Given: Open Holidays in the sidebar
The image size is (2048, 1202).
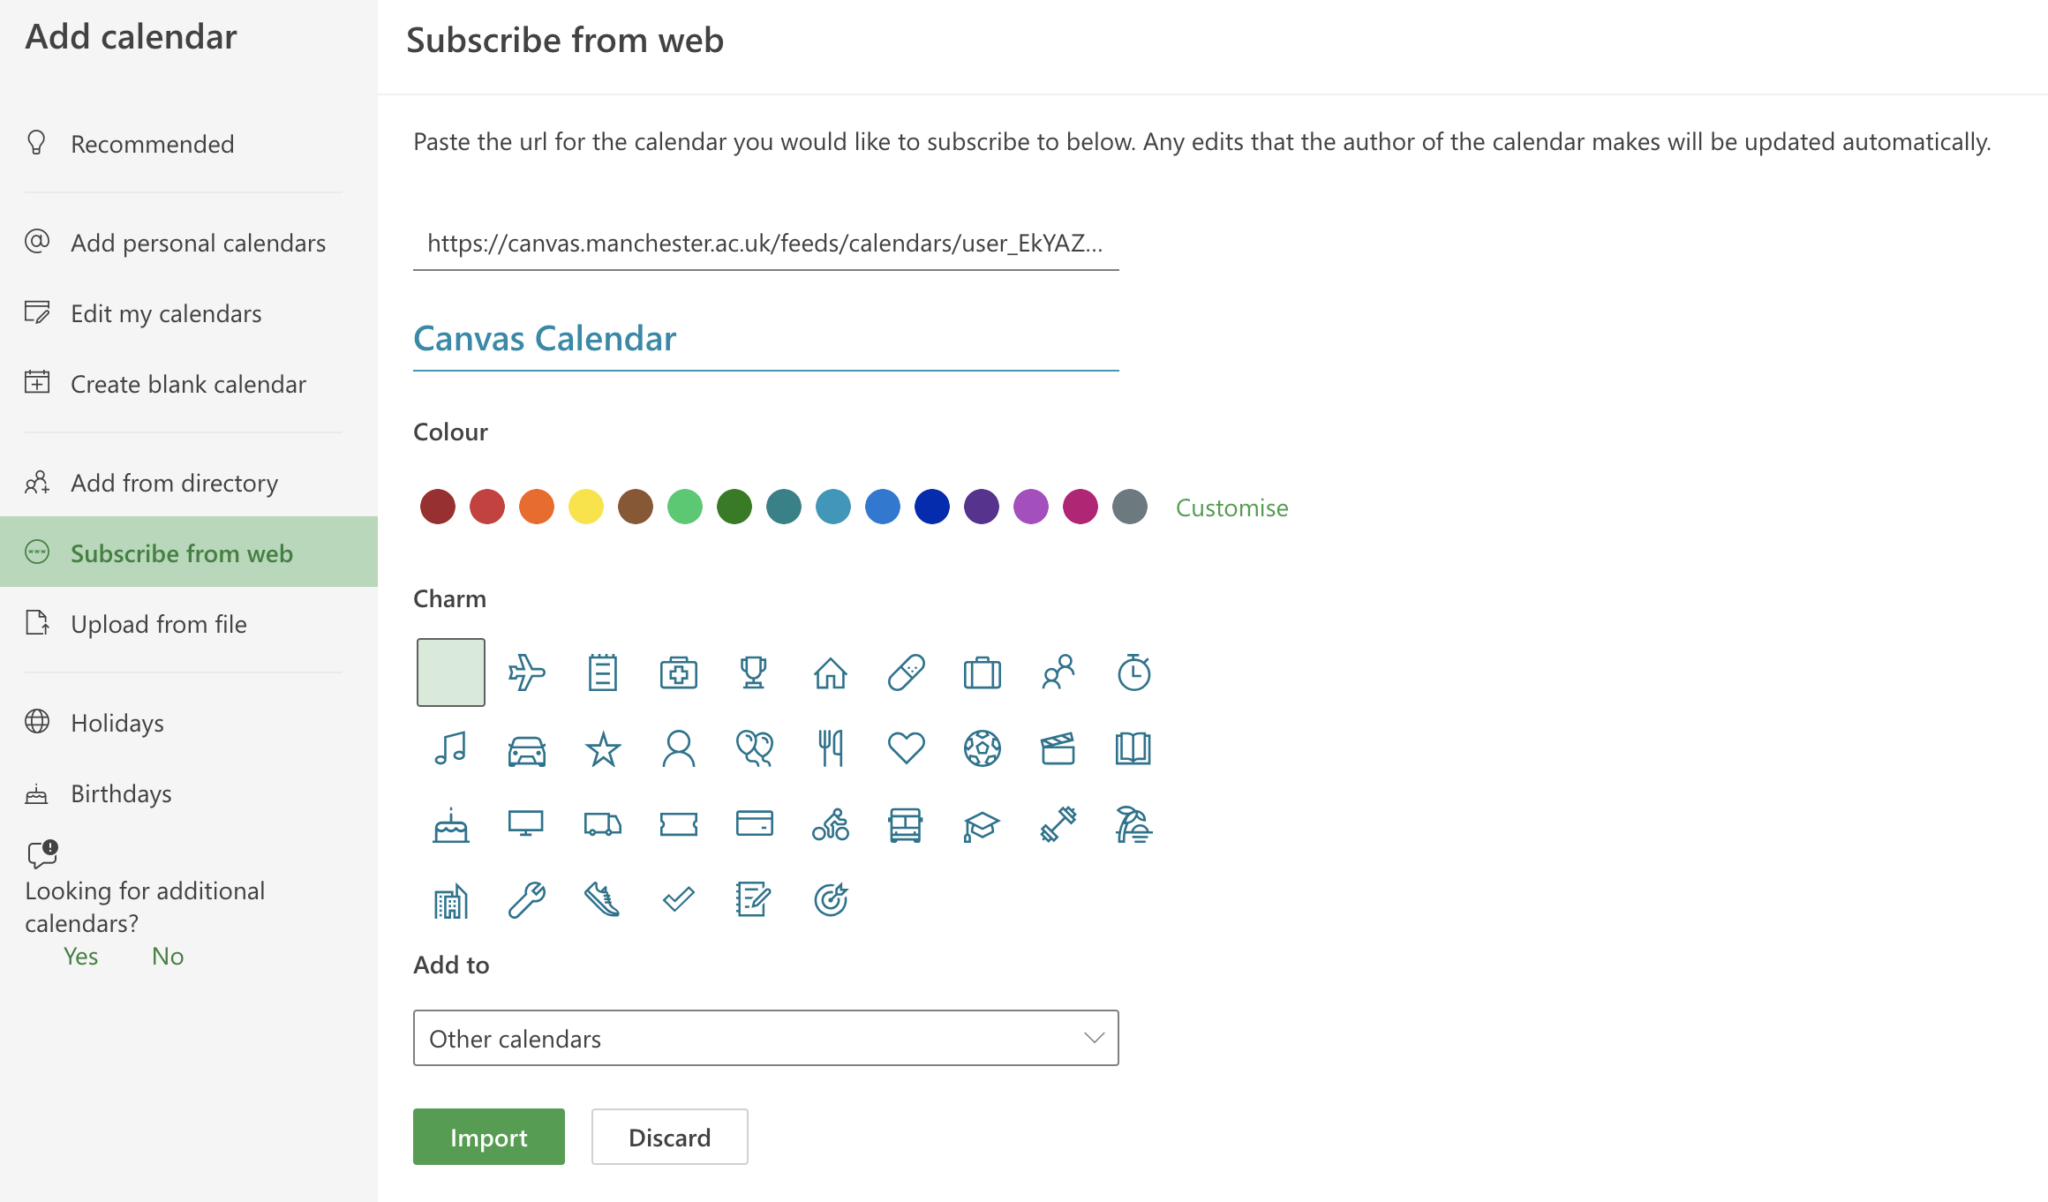Looking at the screenshot, I should pyautogui.click(x=117, y=722).
